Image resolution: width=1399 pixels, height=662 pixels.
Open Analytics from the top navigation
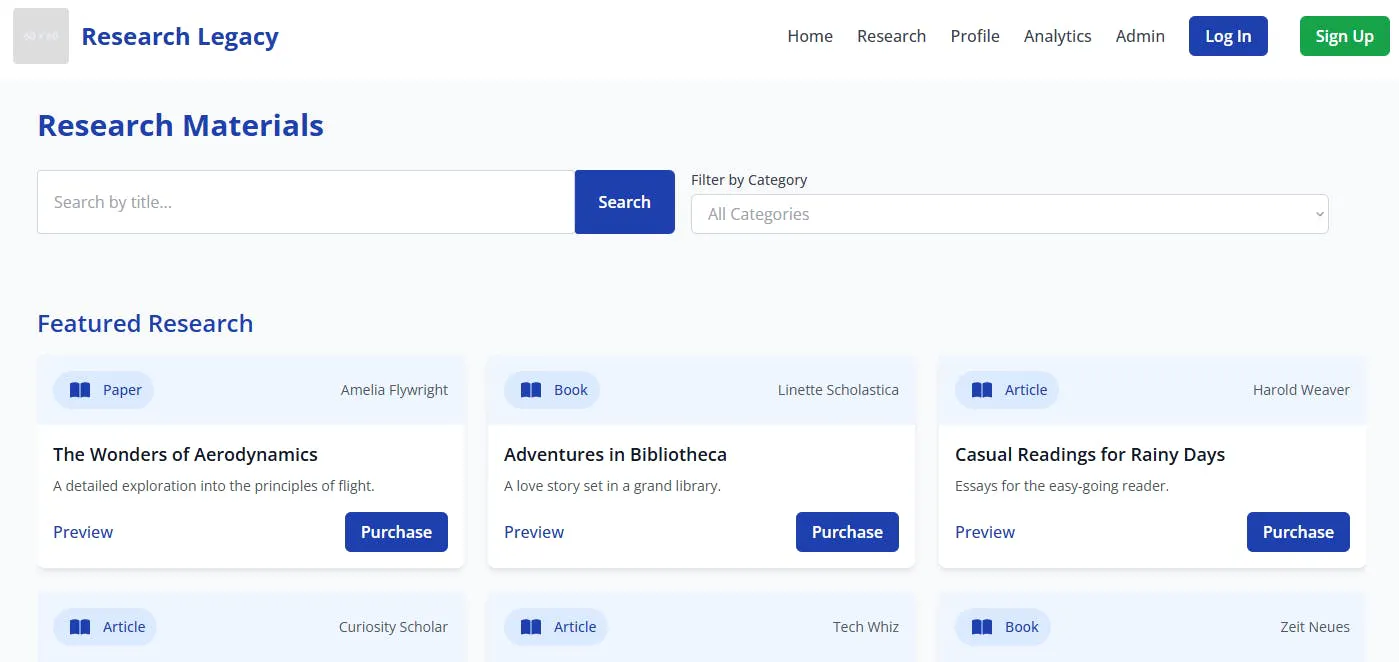(1057, 36)
